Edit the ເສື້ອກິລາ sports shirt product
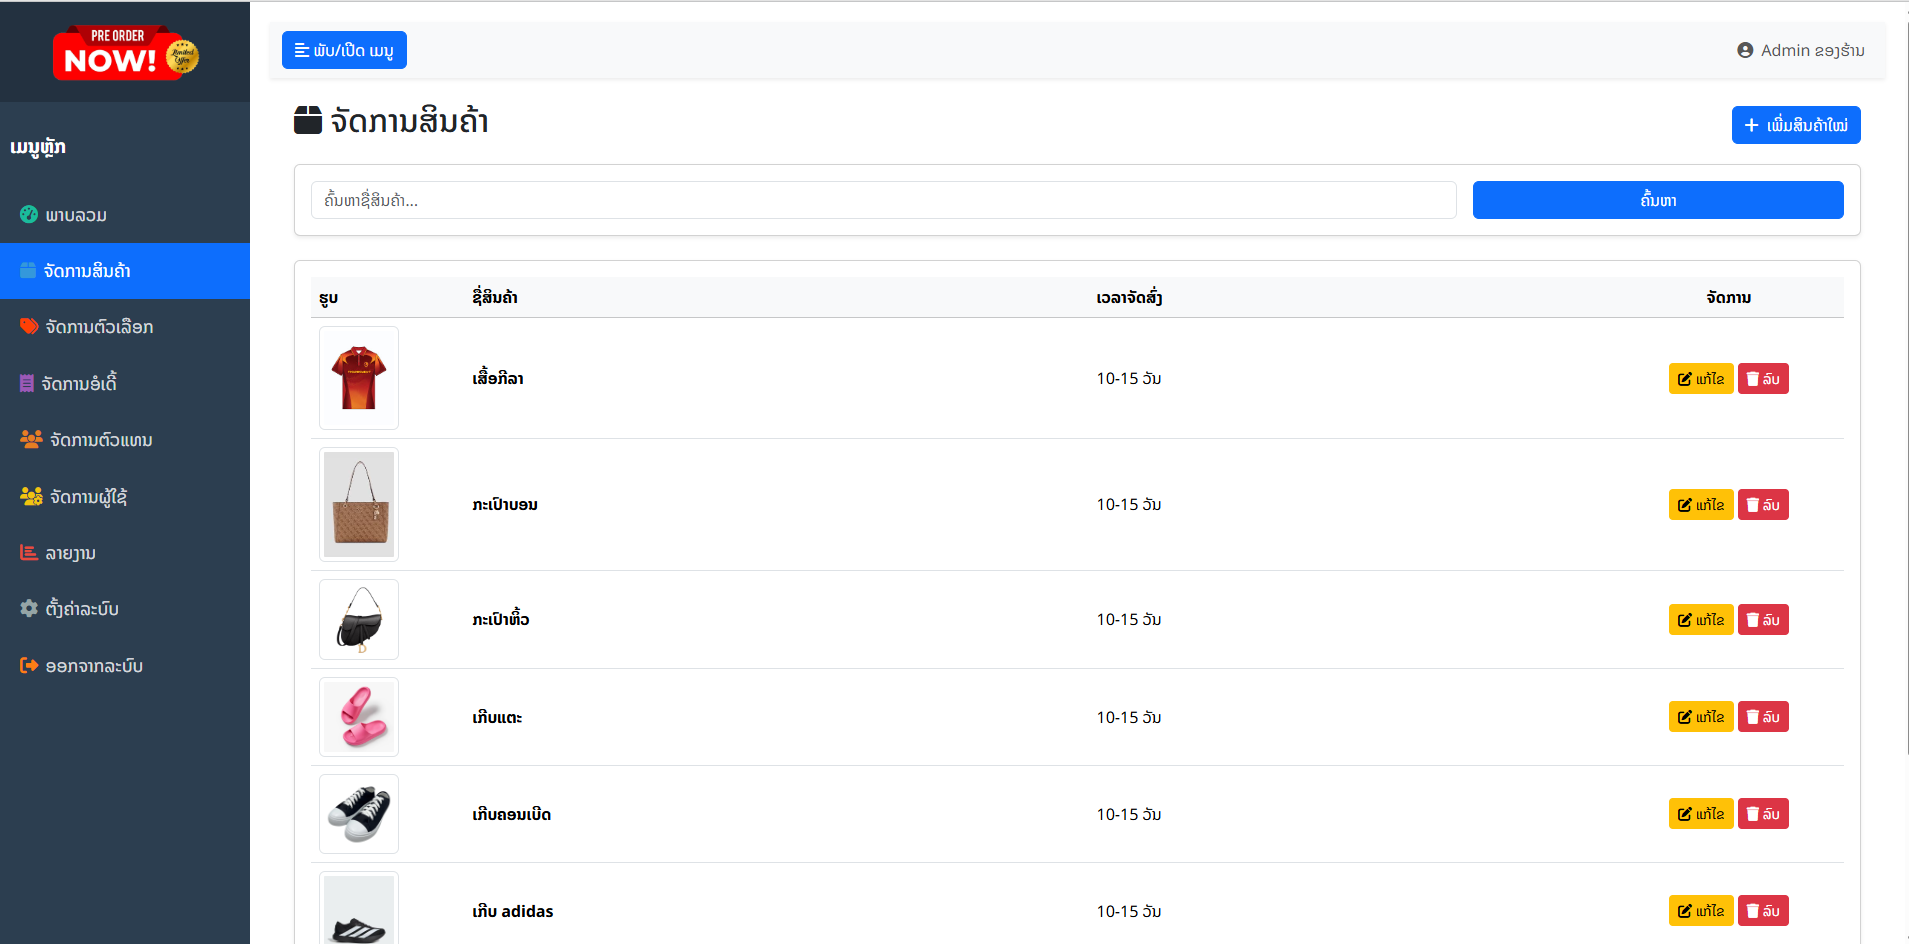Viewport: 1909px width, 944px height. pos(1700,379)
